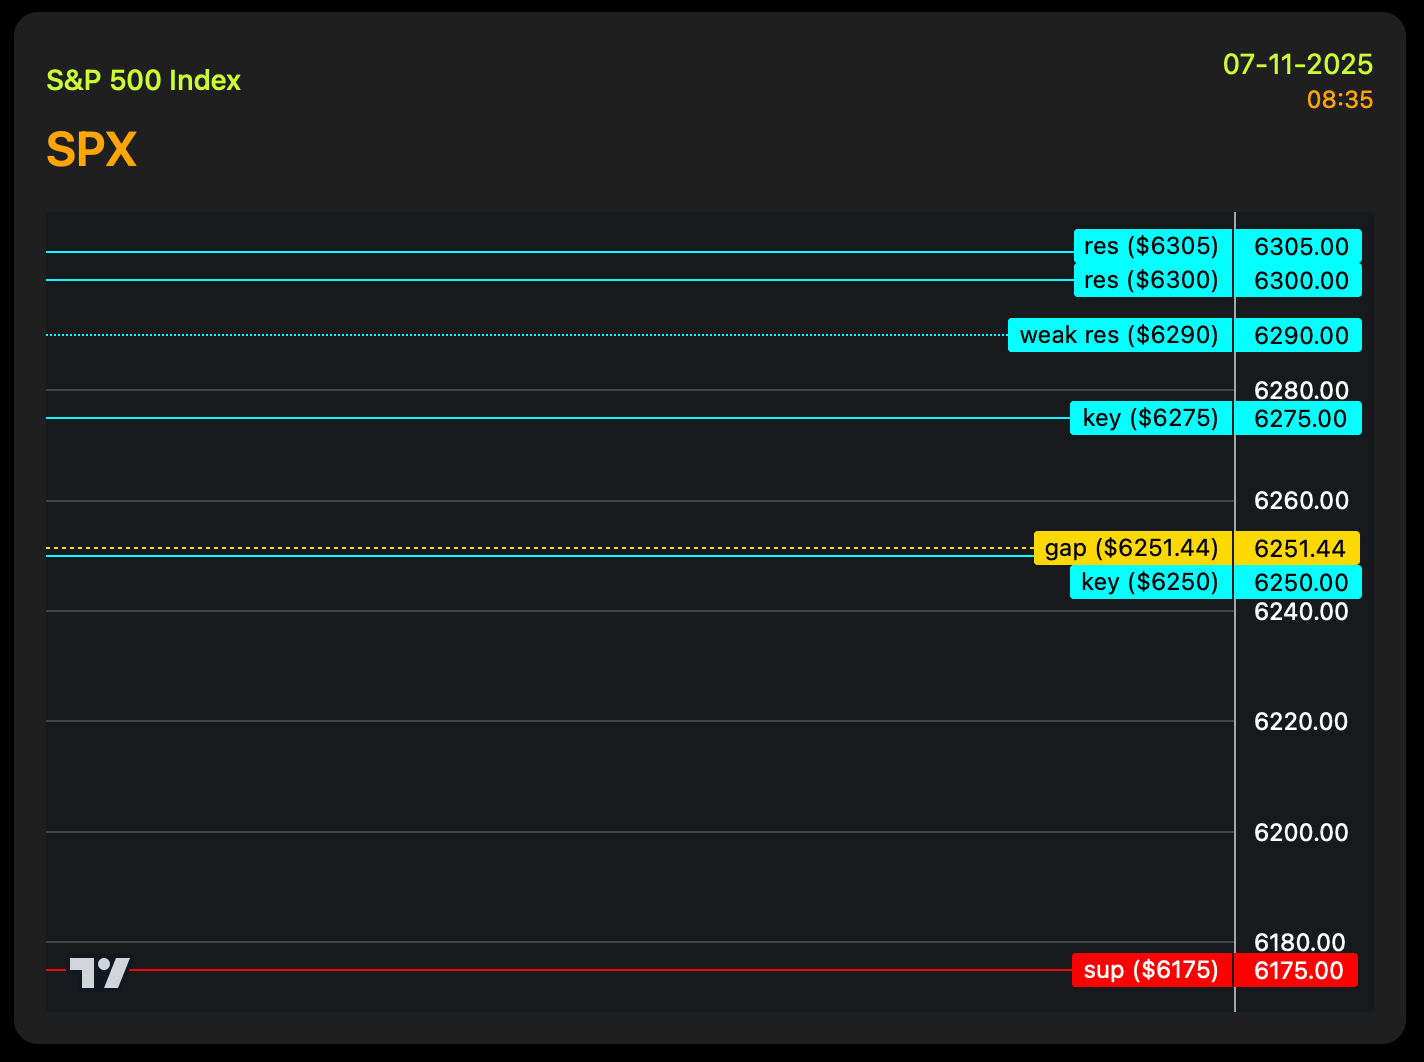Select the "res ($6305)" level label
The image size is (1424, 1062).
click(1153, 246)
